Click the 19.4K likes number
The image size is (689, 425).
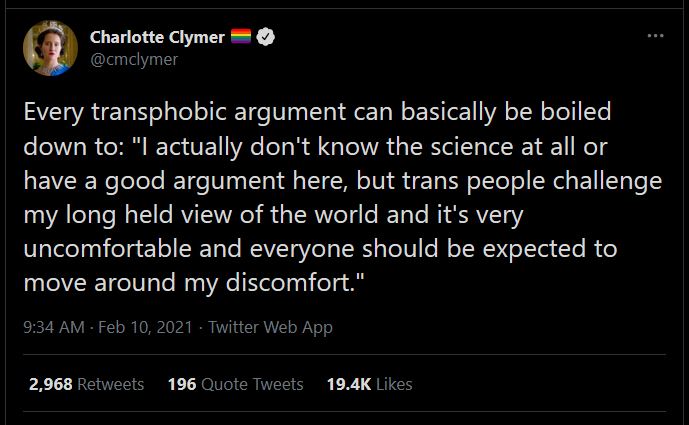[347, 384]
